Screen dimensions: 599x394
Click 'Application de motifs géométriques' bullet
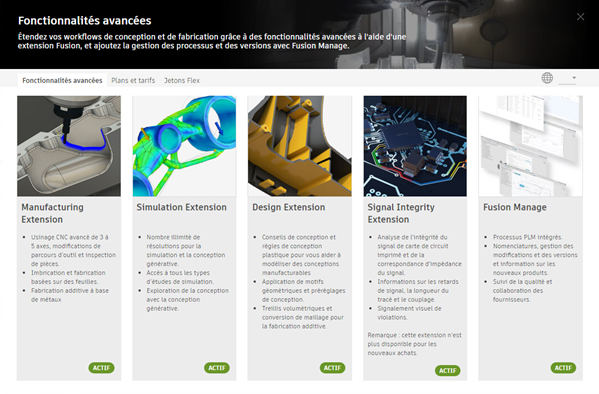pos(303,290)
